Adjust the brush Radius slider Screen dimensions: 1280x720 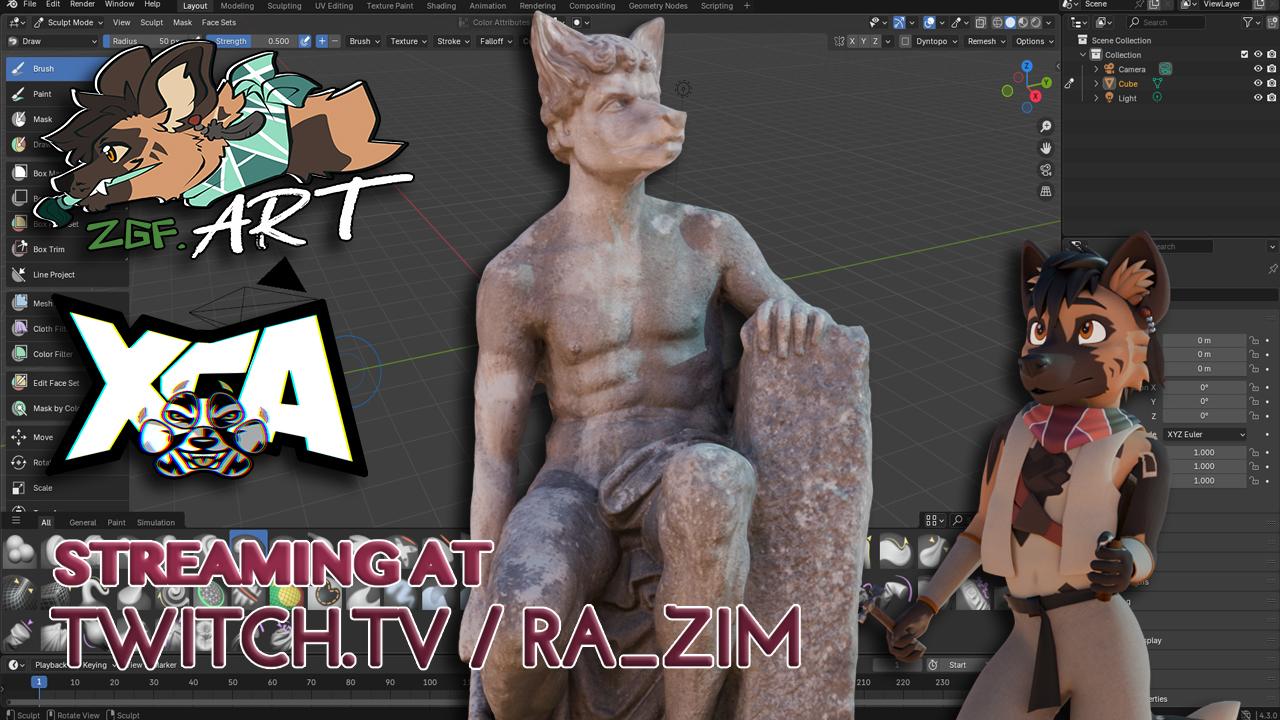pos(145,41)
